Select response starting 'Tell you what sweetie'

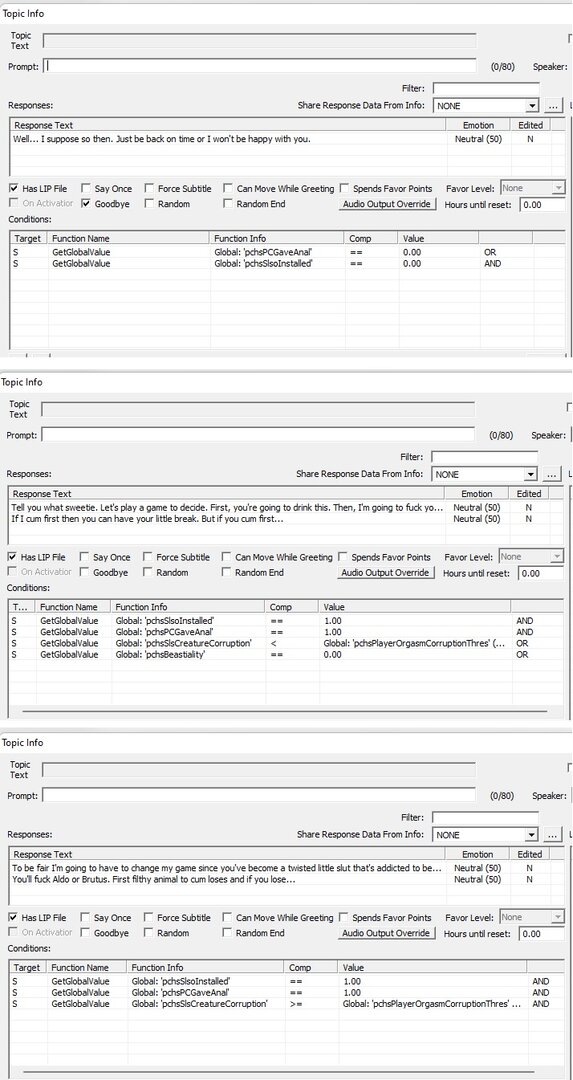(286, 507)
